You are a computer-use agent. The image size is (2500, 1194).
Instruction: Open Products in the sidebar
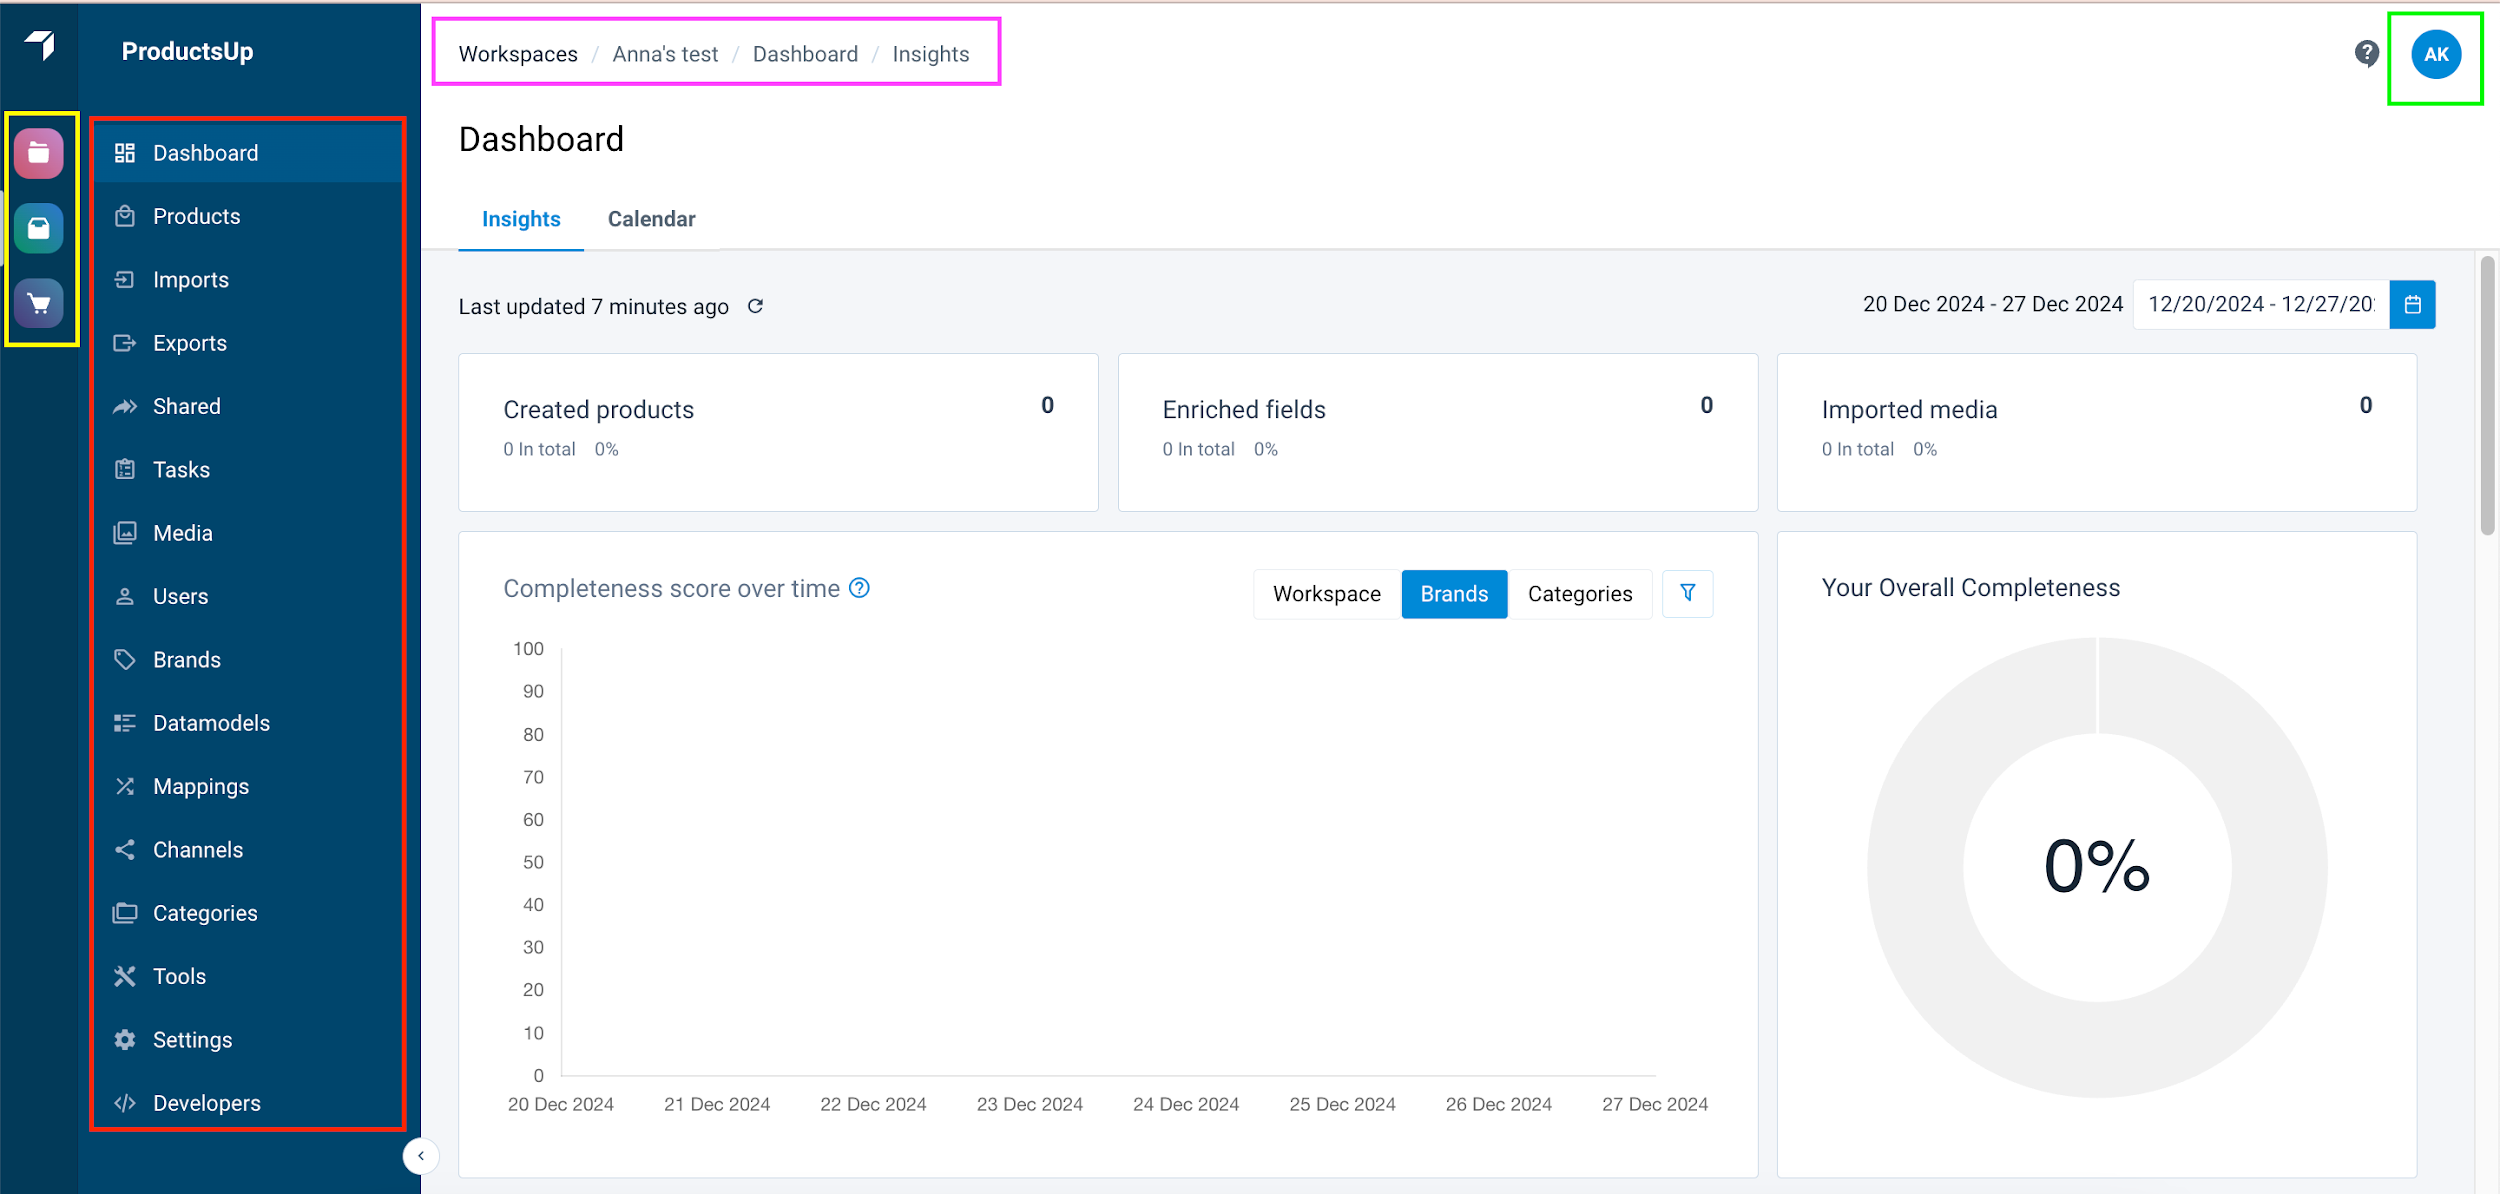196,216
